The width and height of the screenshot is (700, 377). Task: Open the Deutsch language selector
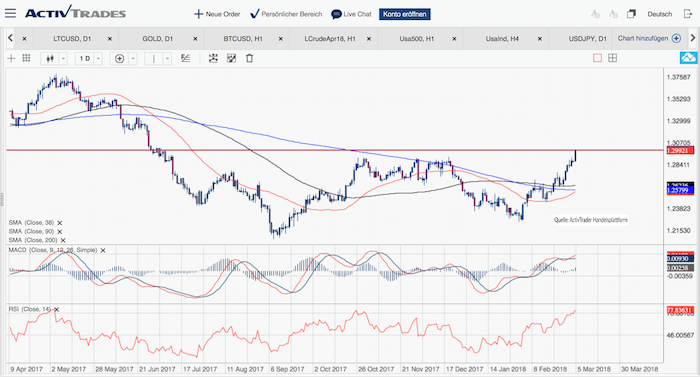point(659,14)
